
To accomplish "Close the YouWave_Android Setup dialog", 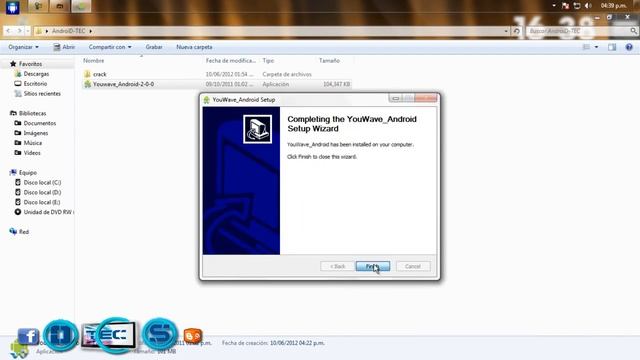I will pos(426,98).
